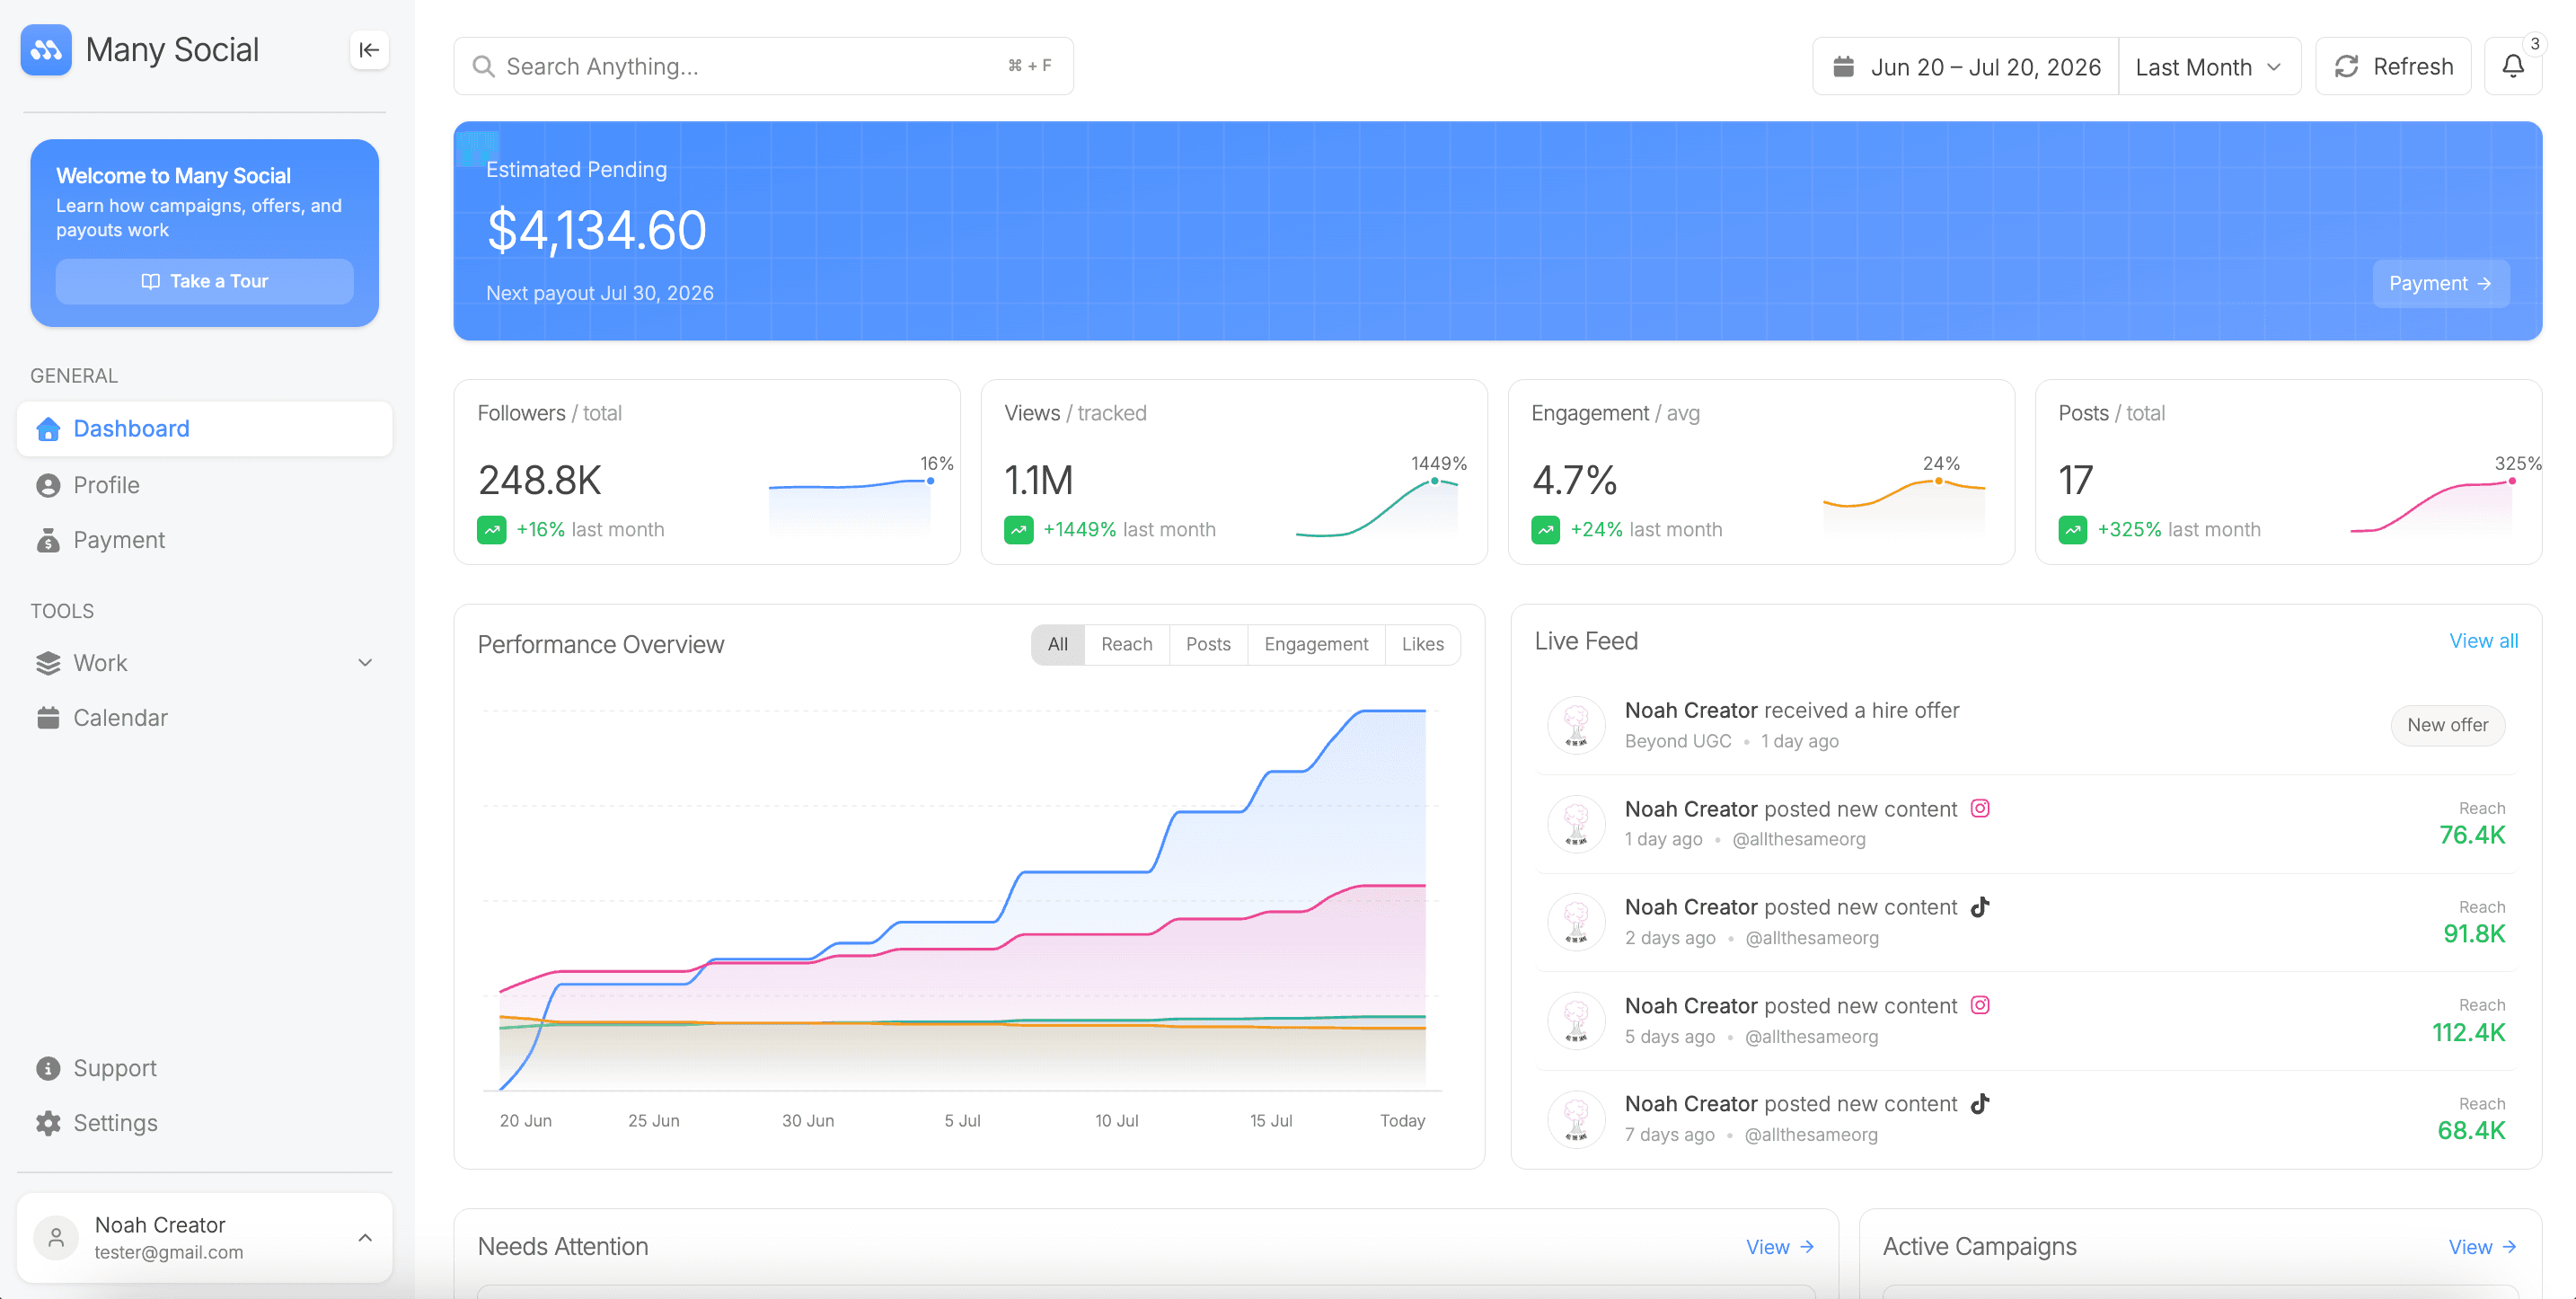Click the TikTok icon on the 7 days ago post

[x=1980, y=1104]
